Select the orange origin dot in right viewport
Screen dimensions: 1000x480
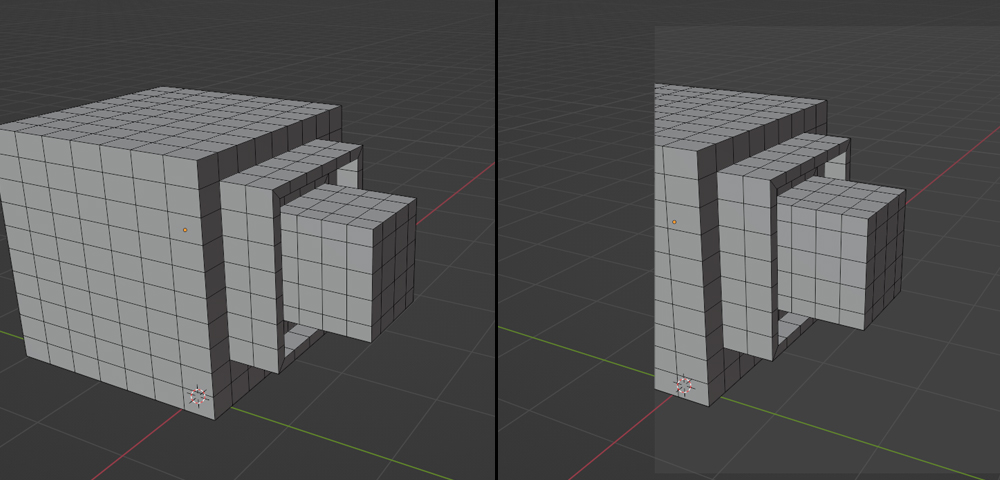tap(674, 222)
